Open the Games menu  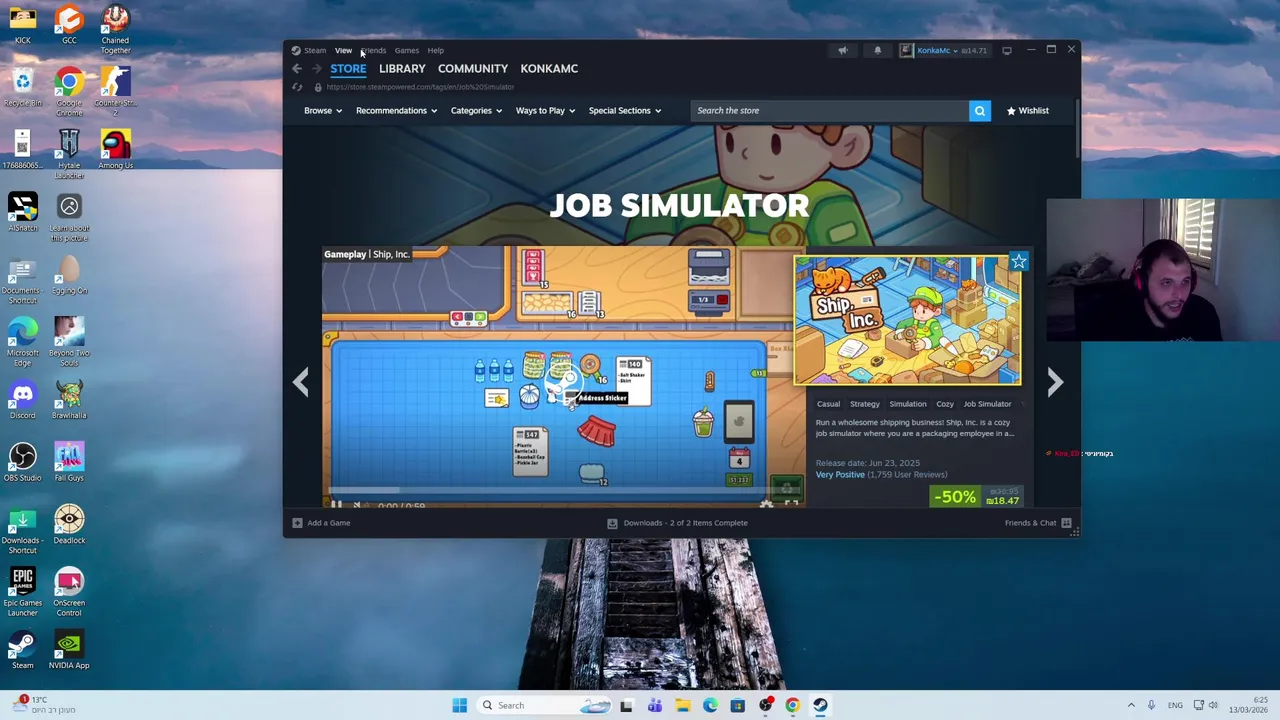[x=406, y=50]
